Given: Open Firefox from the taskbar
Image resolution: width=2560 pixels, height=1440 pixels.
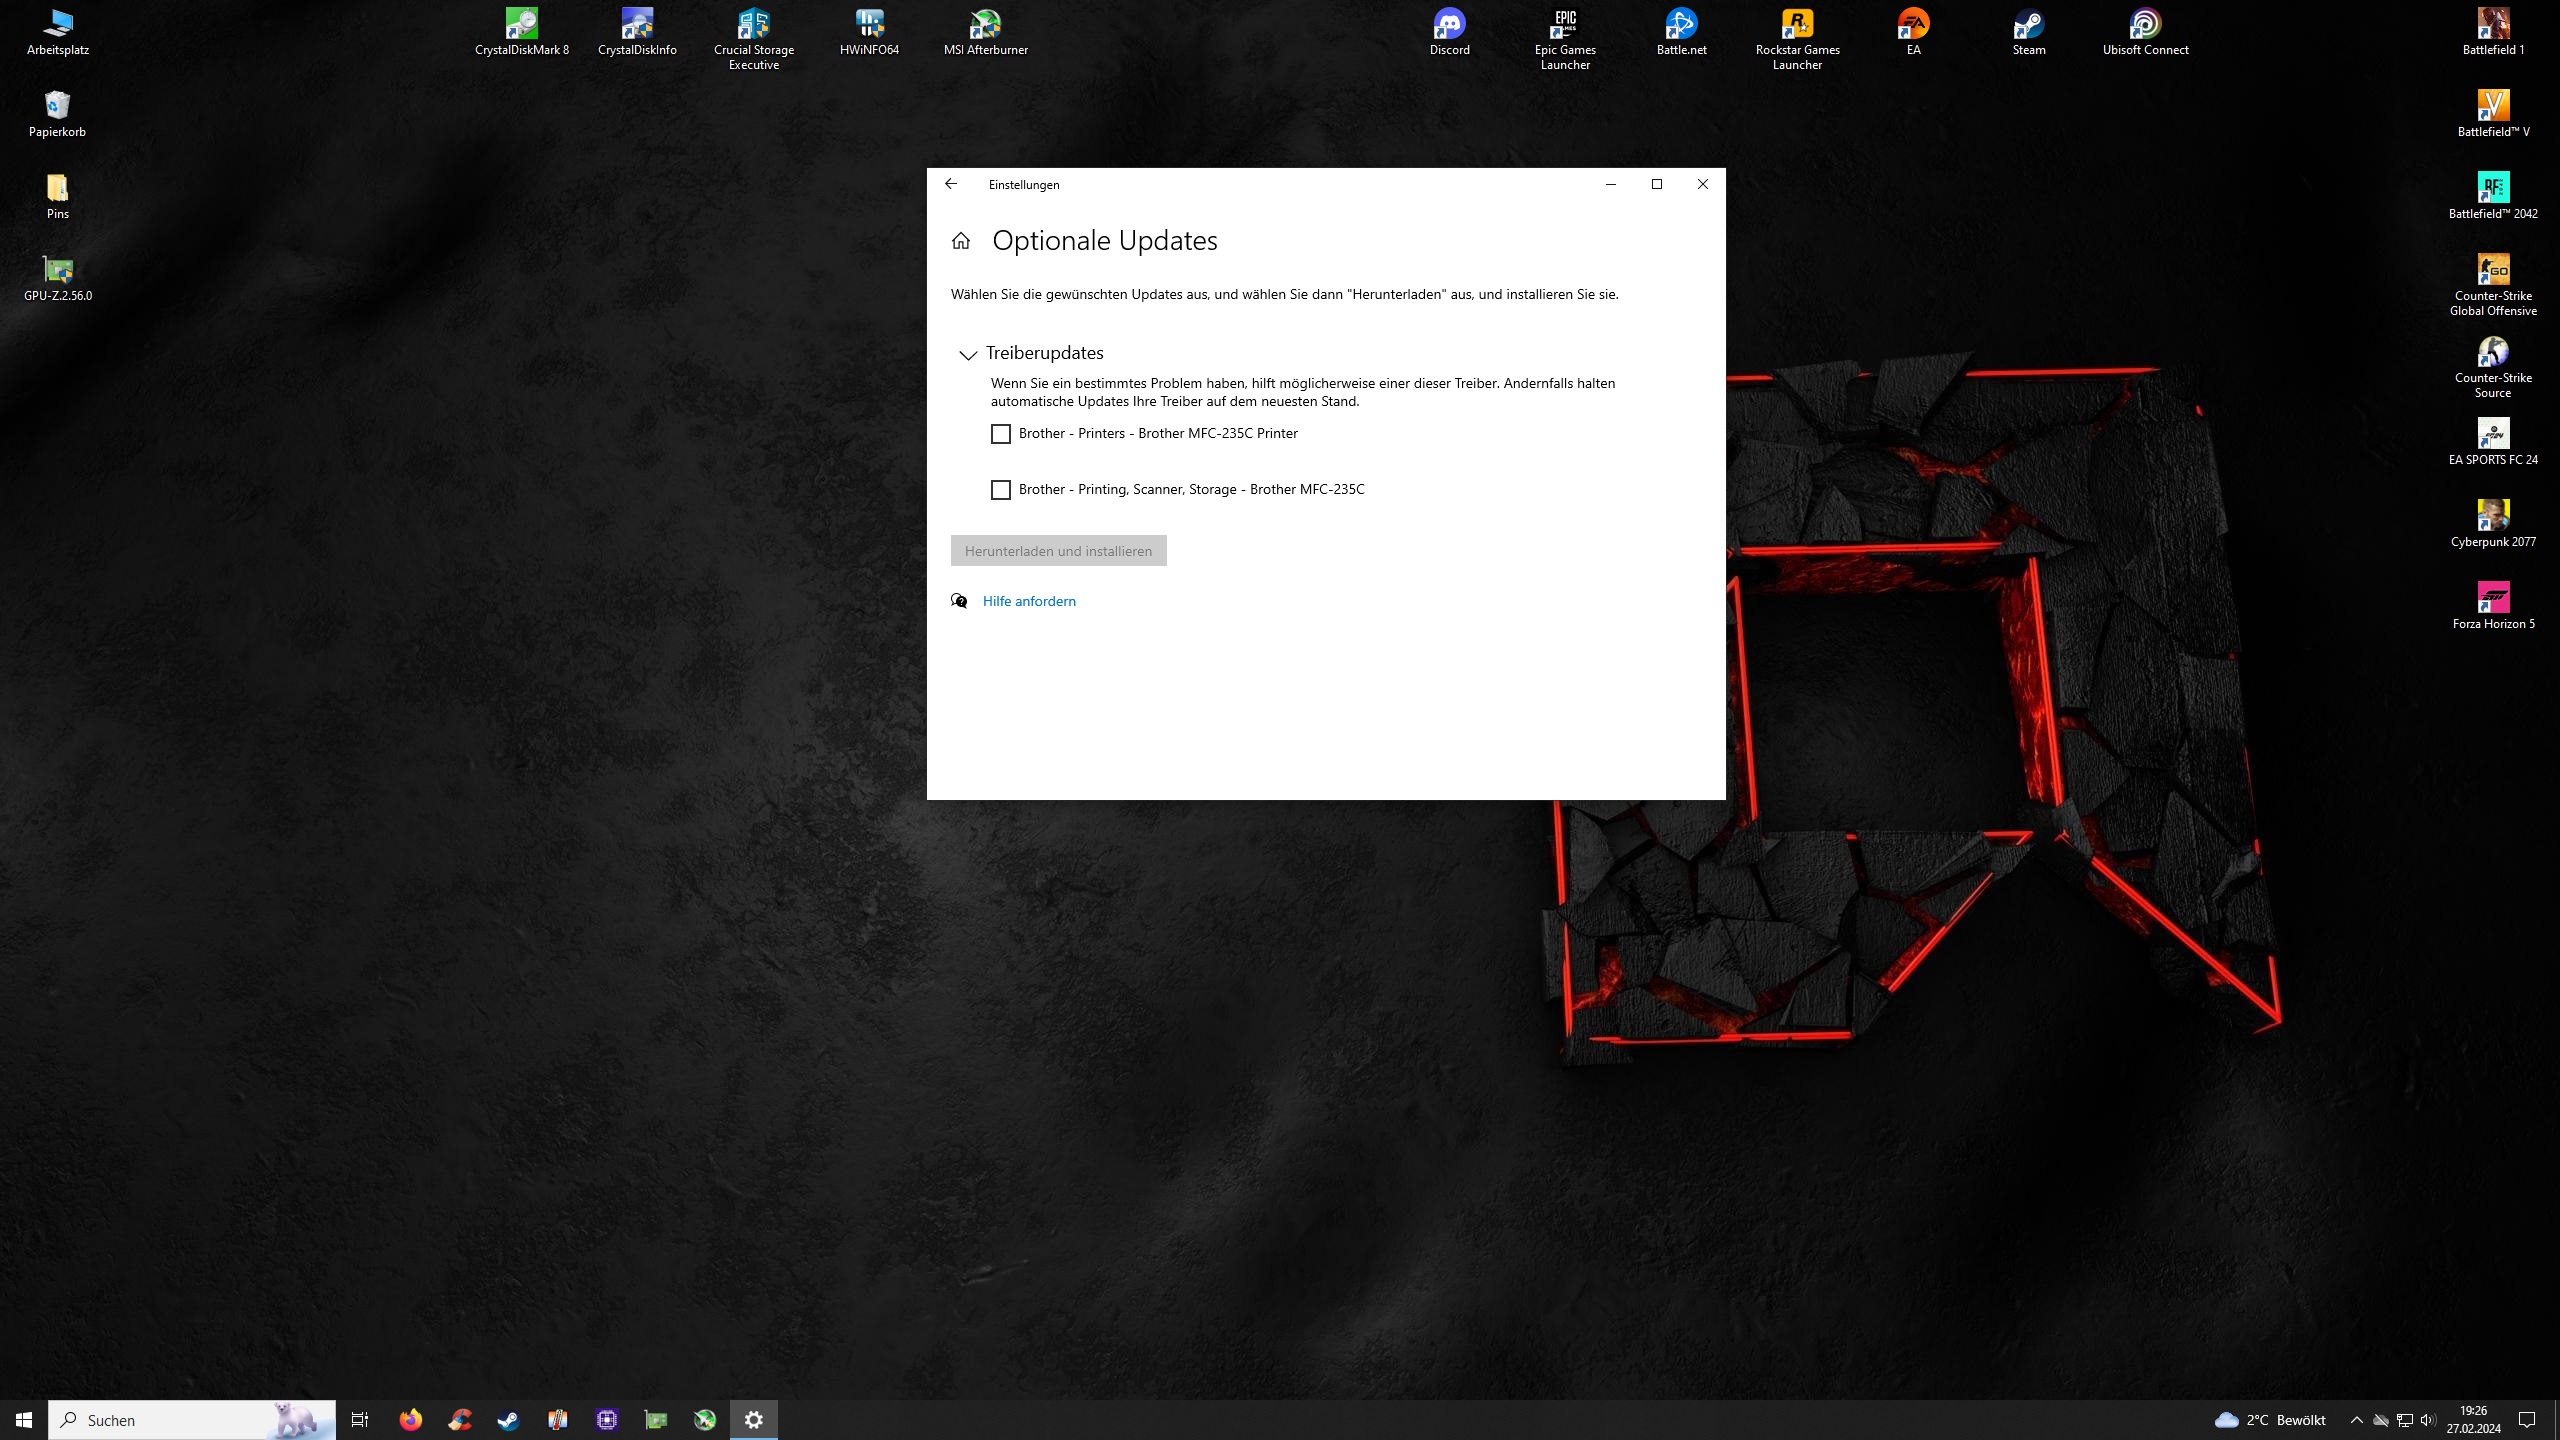Looking at the screenshot, I should 410,1420.
